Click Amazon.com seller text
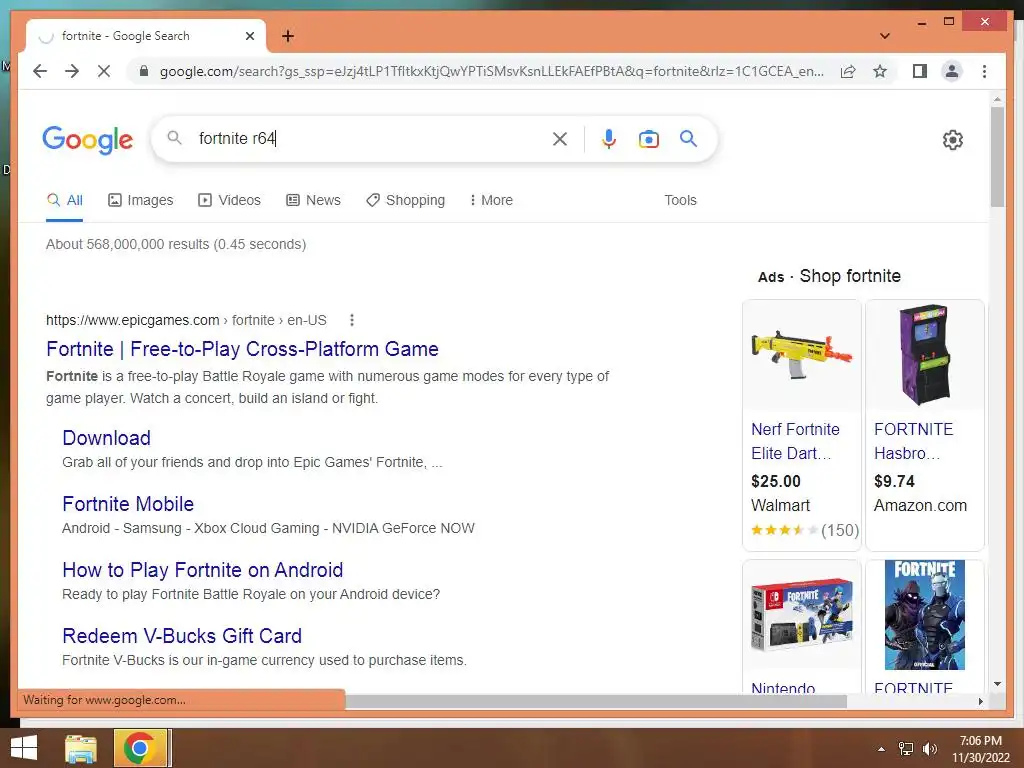 tap(920, 505)
